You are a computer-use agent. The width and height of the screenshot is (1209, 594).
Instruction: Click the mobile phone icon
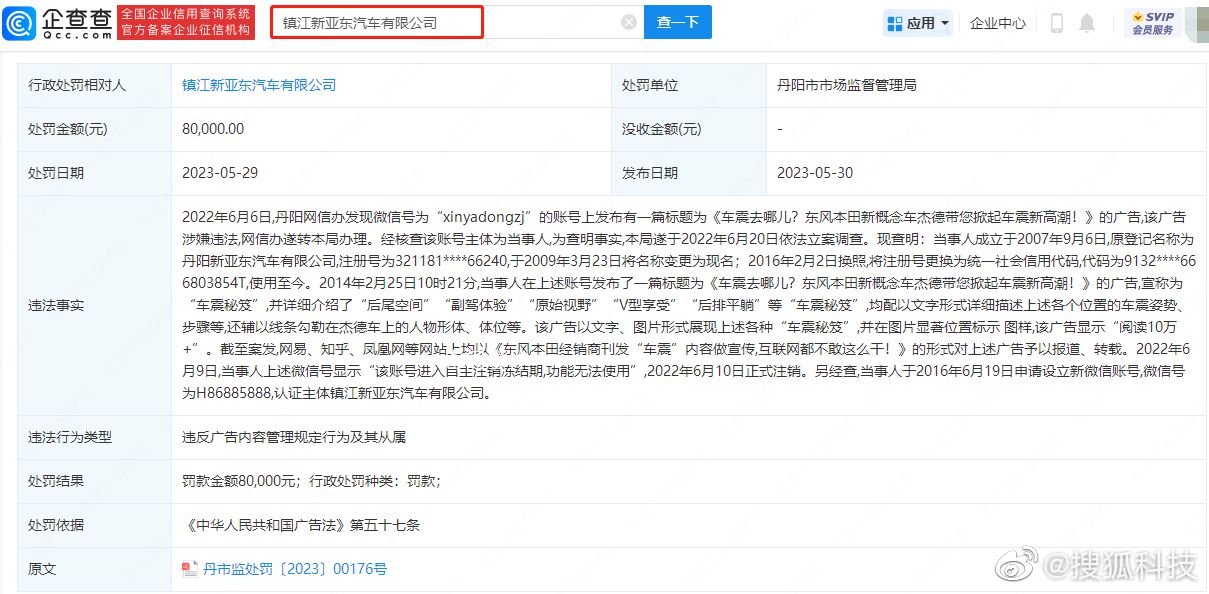(1057, 23)
